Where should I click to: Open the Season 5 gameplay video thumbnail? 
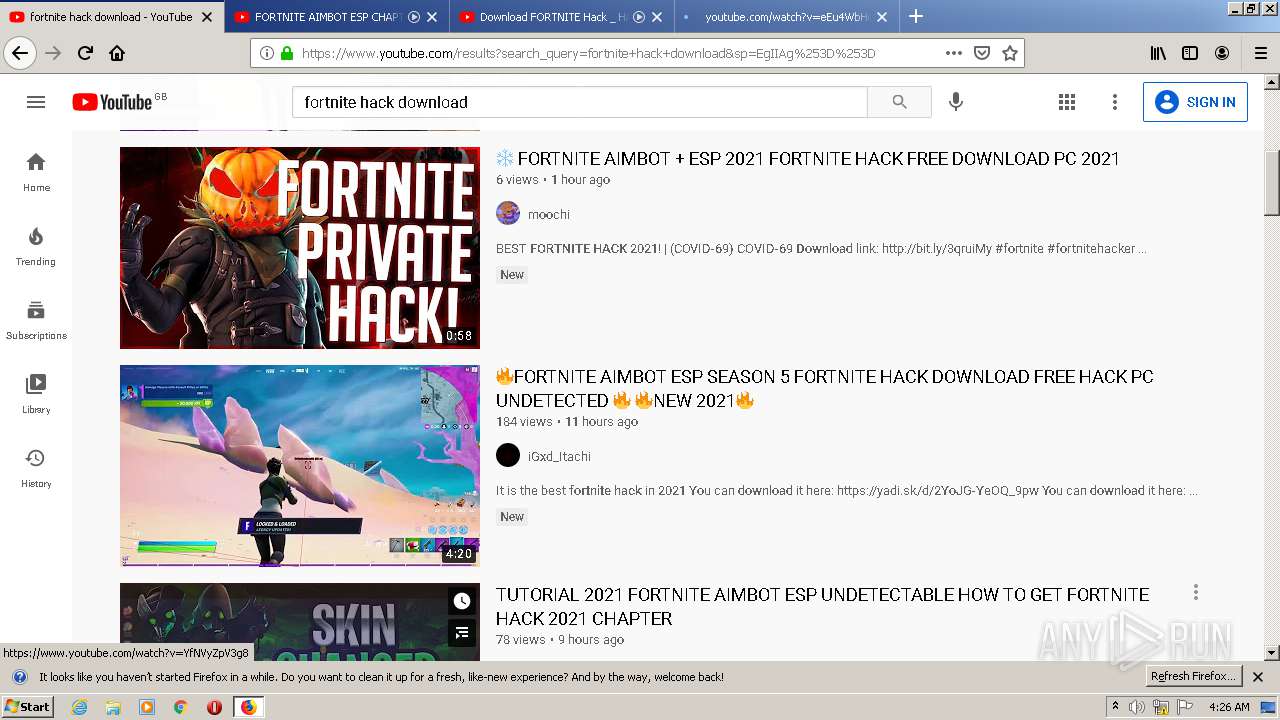[300, 466]
